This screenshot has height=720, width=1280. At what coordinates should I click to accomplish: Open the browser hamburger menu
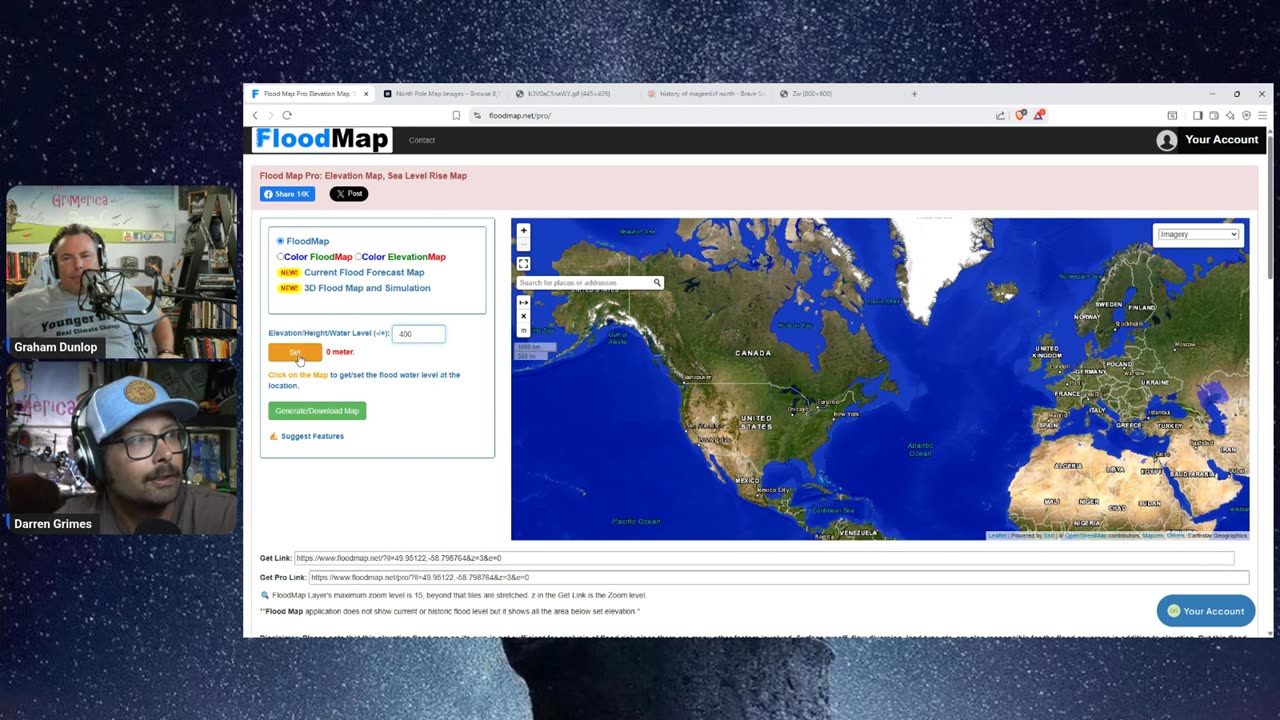point(1262,115)
